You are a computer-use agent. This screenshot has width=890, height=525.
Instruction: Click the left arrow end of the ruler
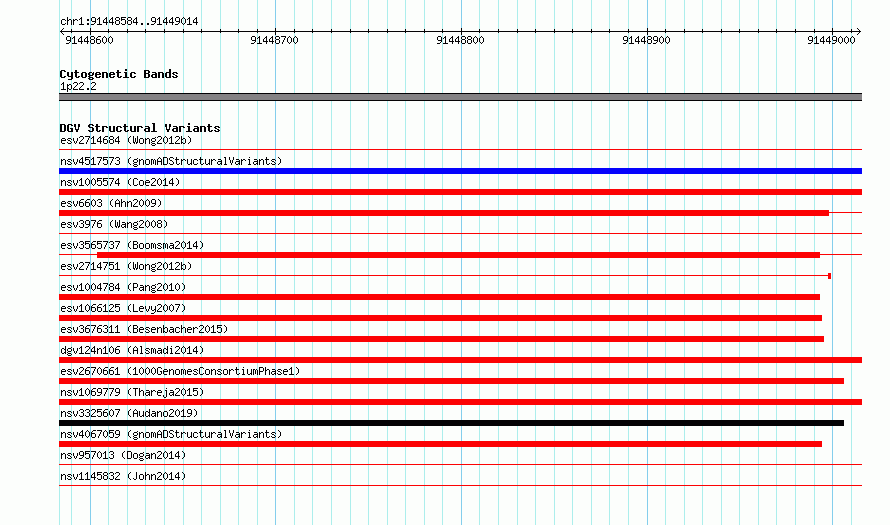pos(62,31)
